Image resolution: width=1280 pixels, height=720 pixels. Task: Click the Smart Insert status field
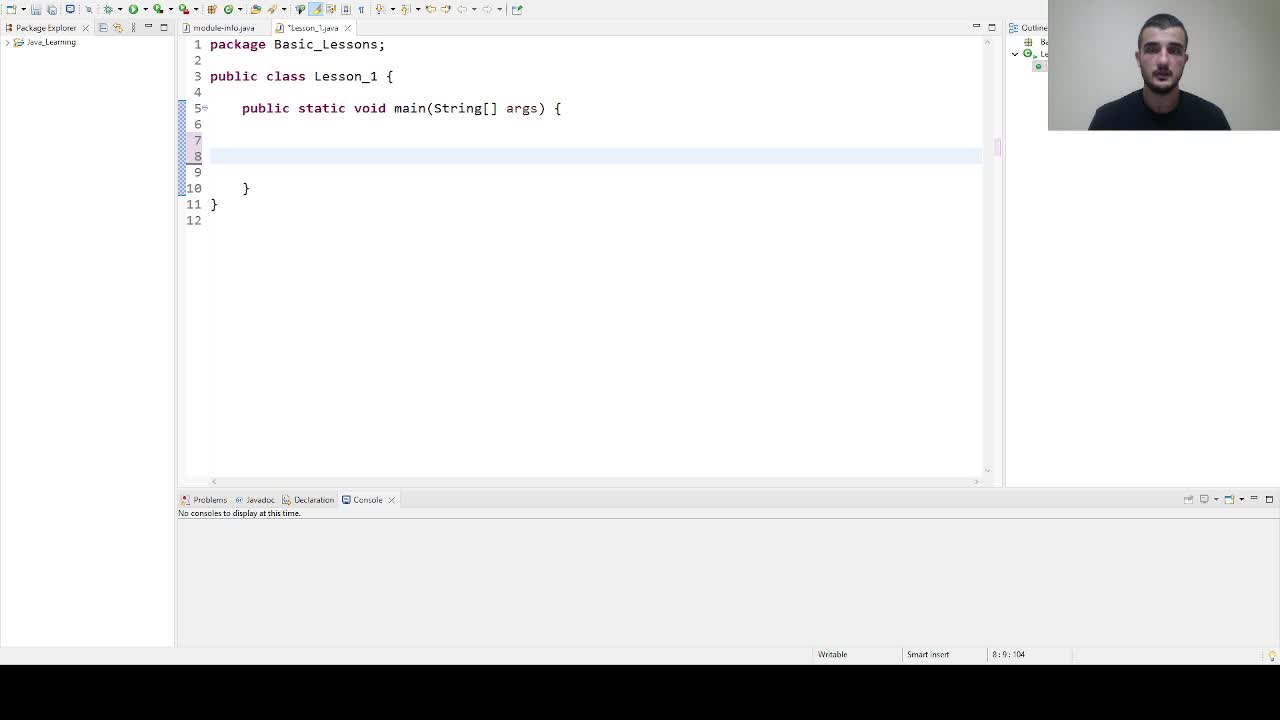click(928, 654)
